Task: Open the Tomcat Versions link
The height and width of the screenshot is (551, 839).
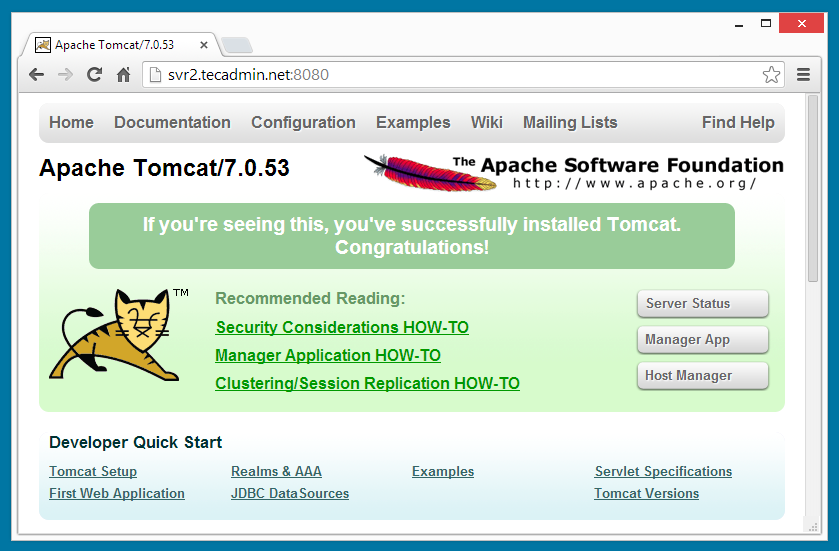Action: click(x=646, y=493)
